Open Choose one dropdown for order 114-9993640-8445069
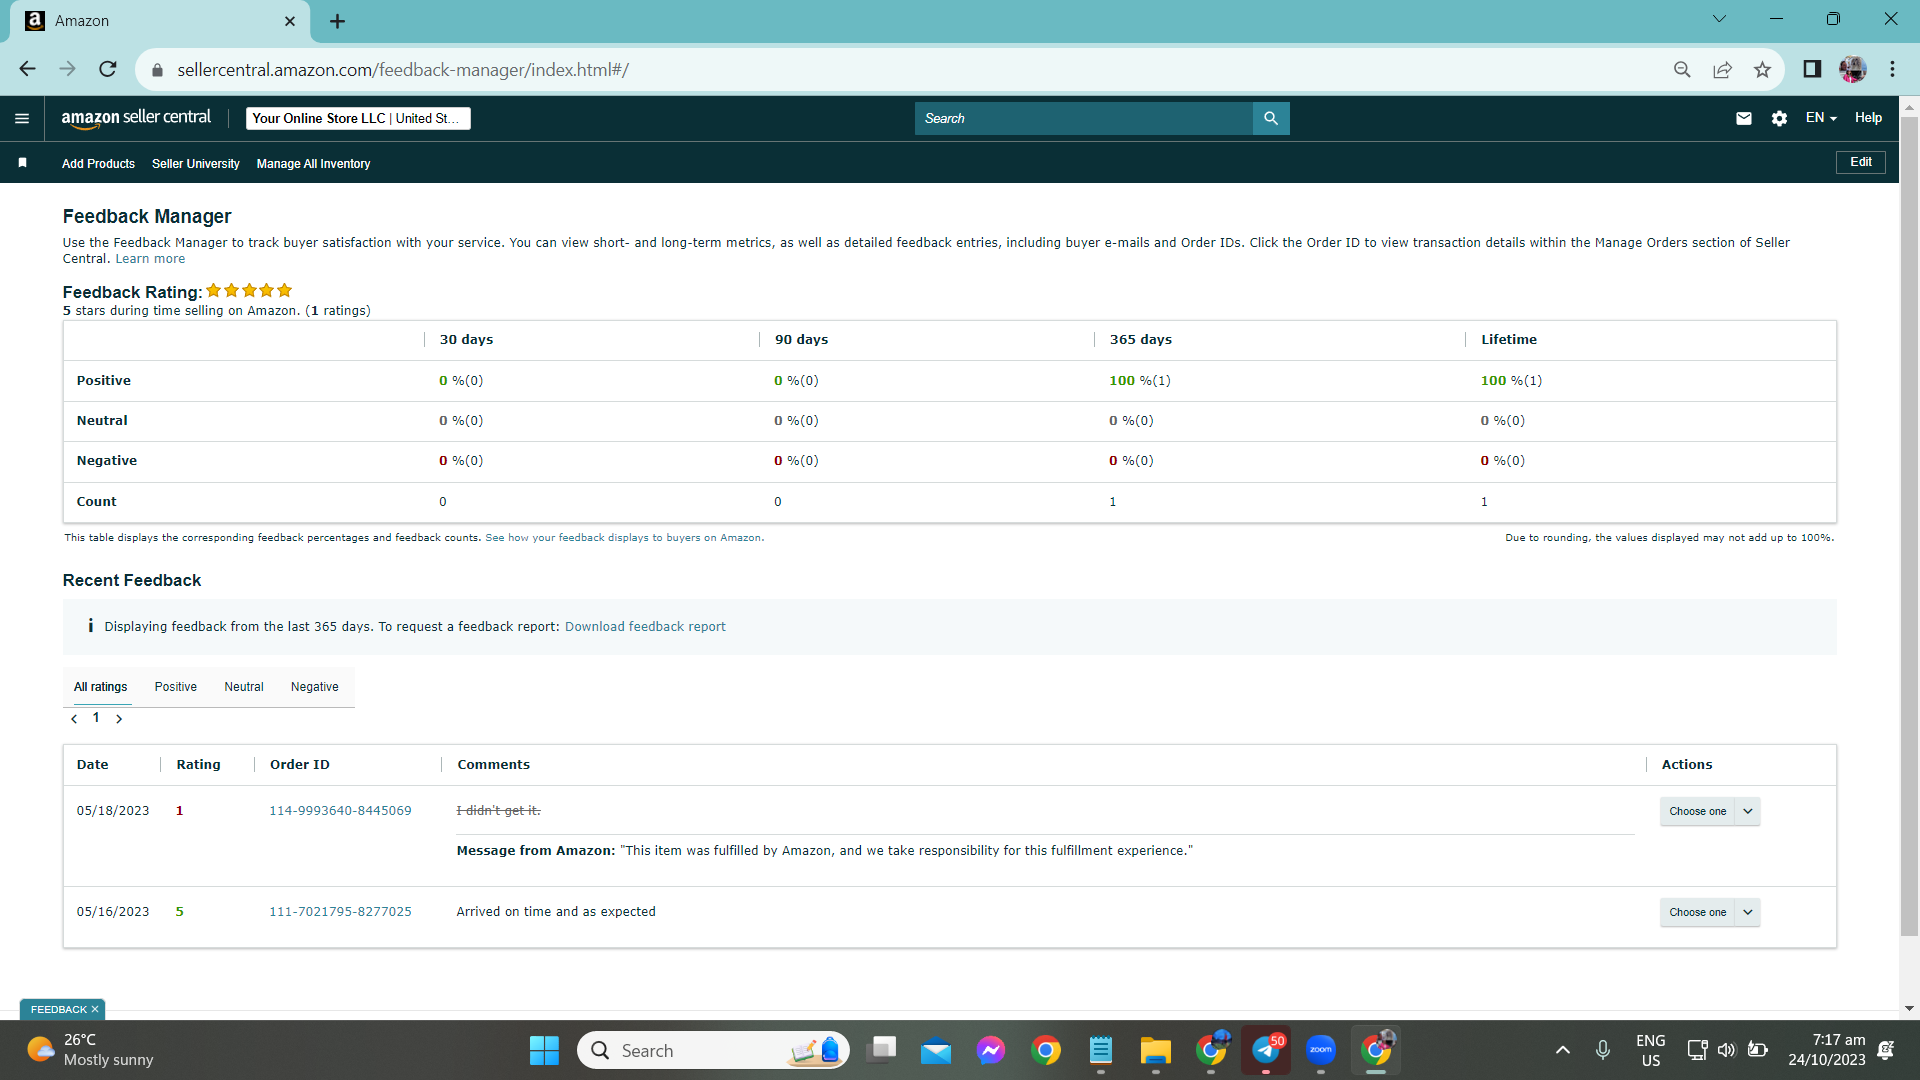The width and height of the screenshot is (1920, 1080). point(1710,811)
